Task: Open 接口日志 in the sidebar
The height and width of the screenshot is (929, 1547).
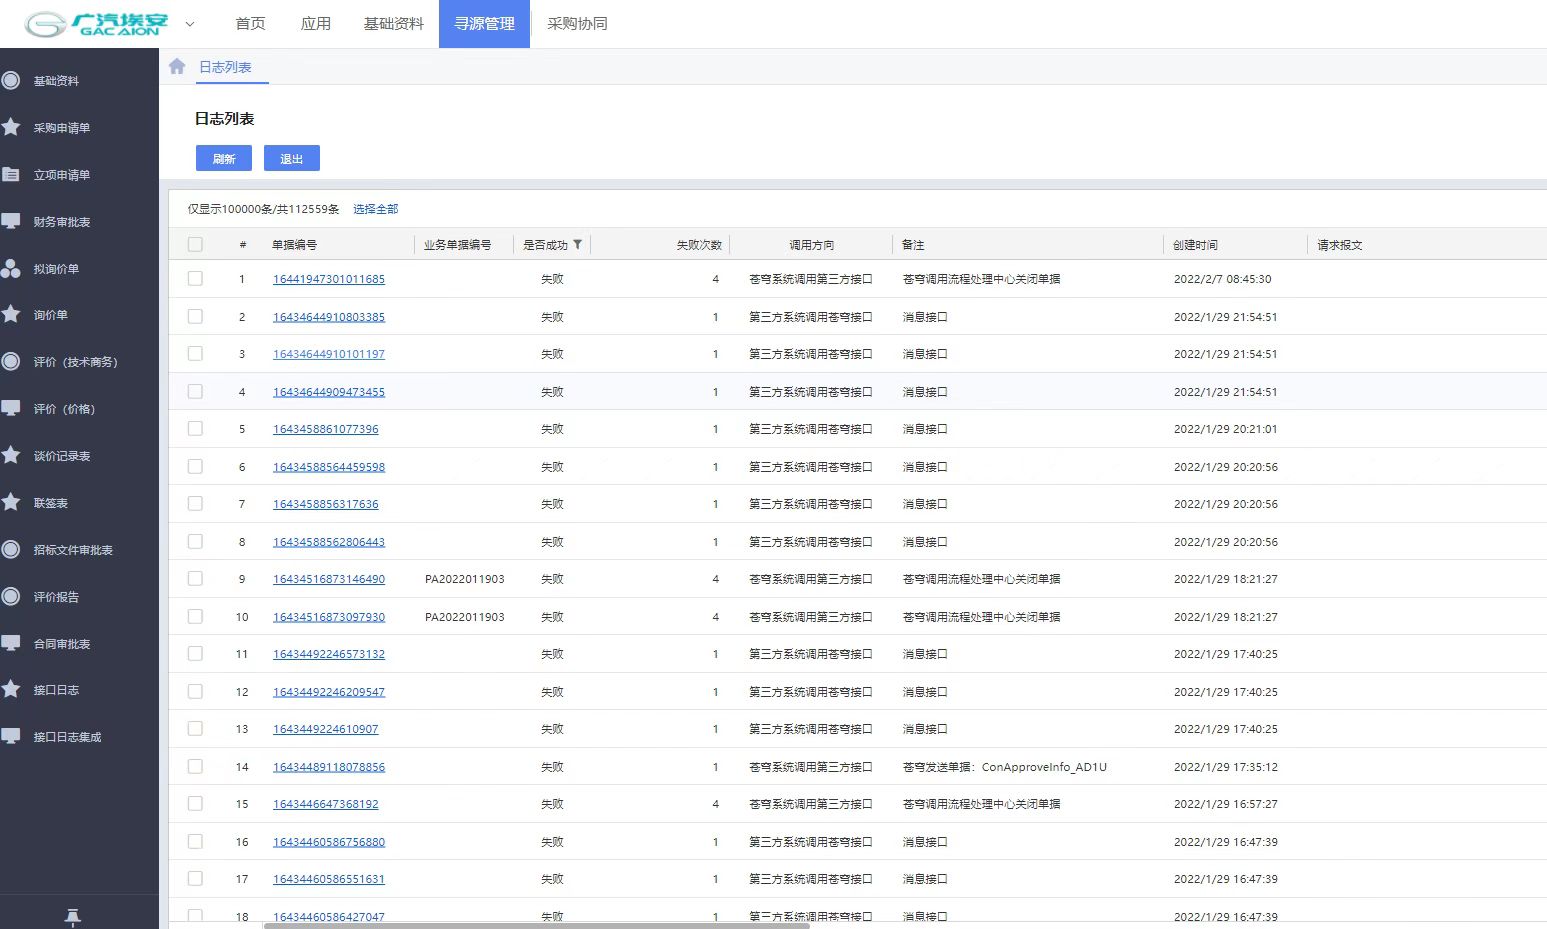Action: [x=56, y=690]
